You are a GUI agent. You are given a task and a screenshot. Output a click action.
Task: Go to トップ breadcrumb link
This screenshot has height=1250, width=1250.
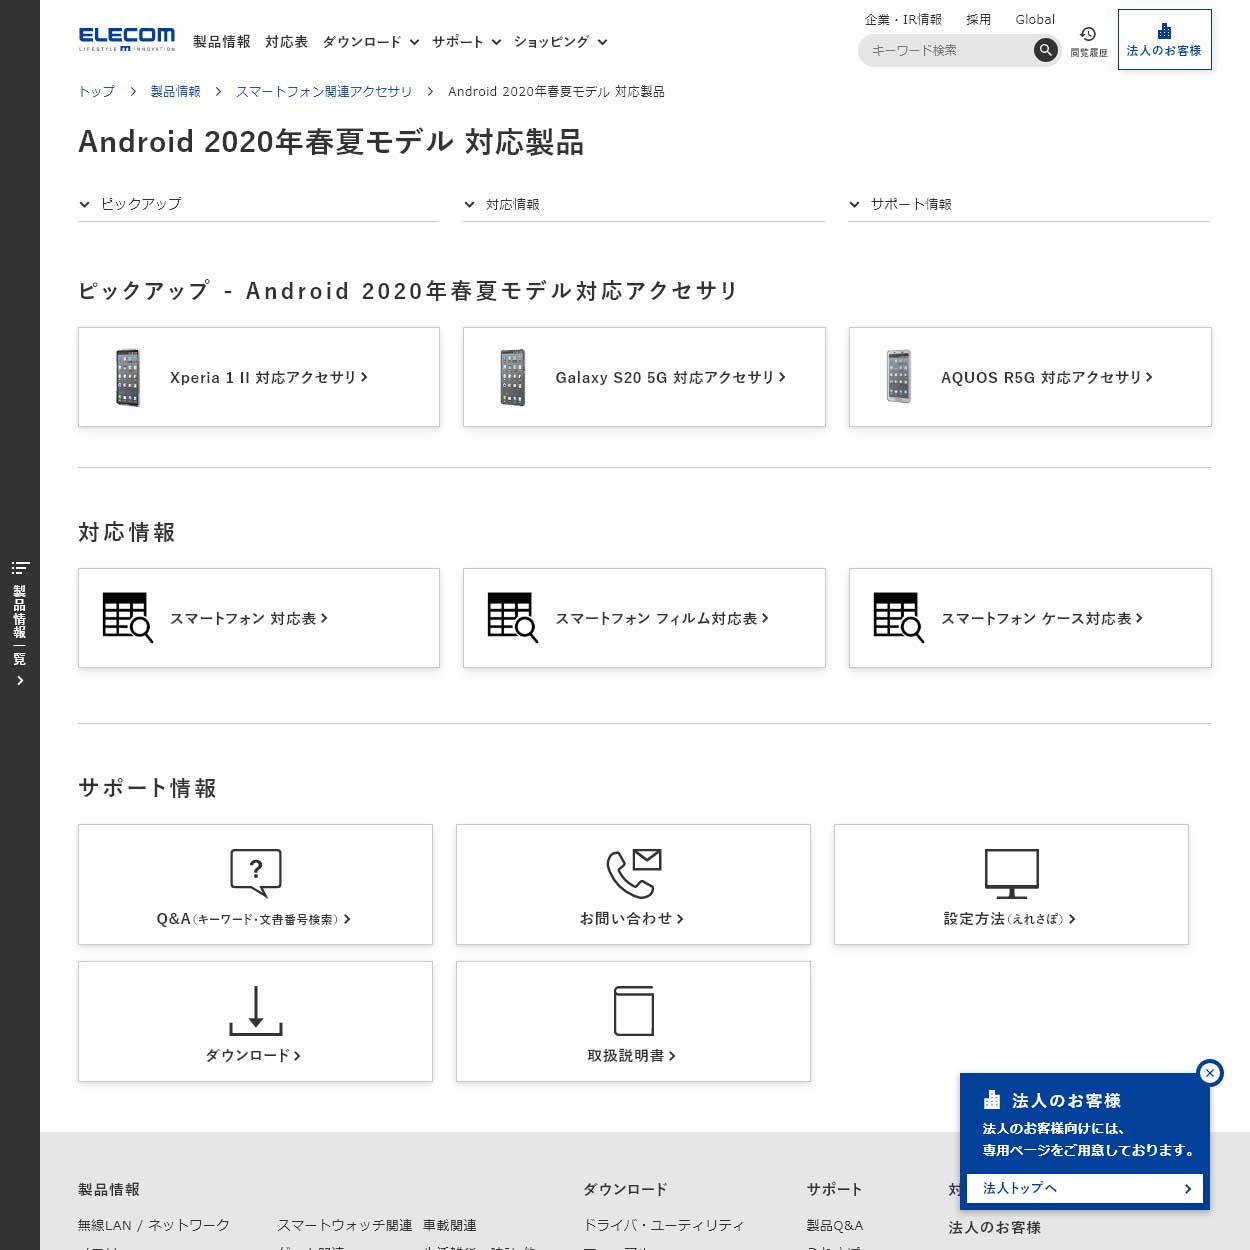point(97,91)
